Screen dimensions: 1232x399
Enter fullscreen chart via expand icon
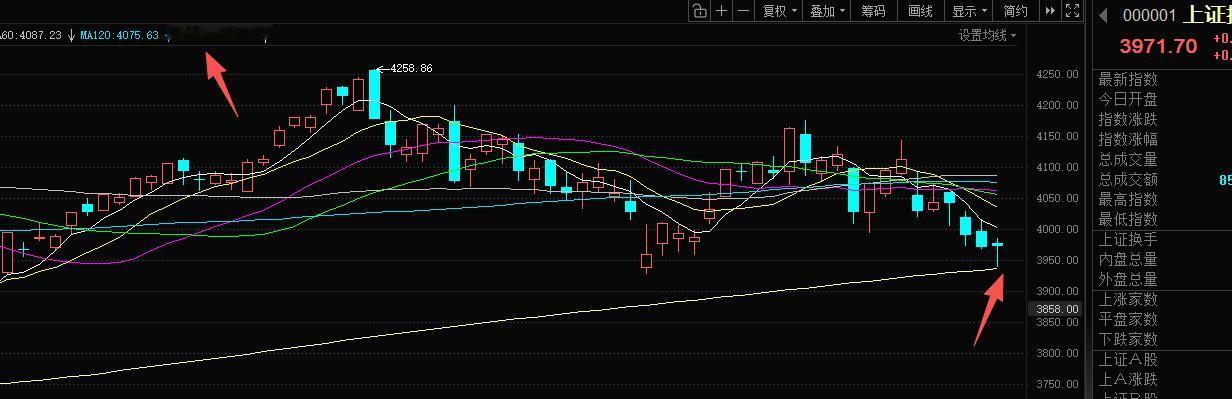(x=1073, y=11)
